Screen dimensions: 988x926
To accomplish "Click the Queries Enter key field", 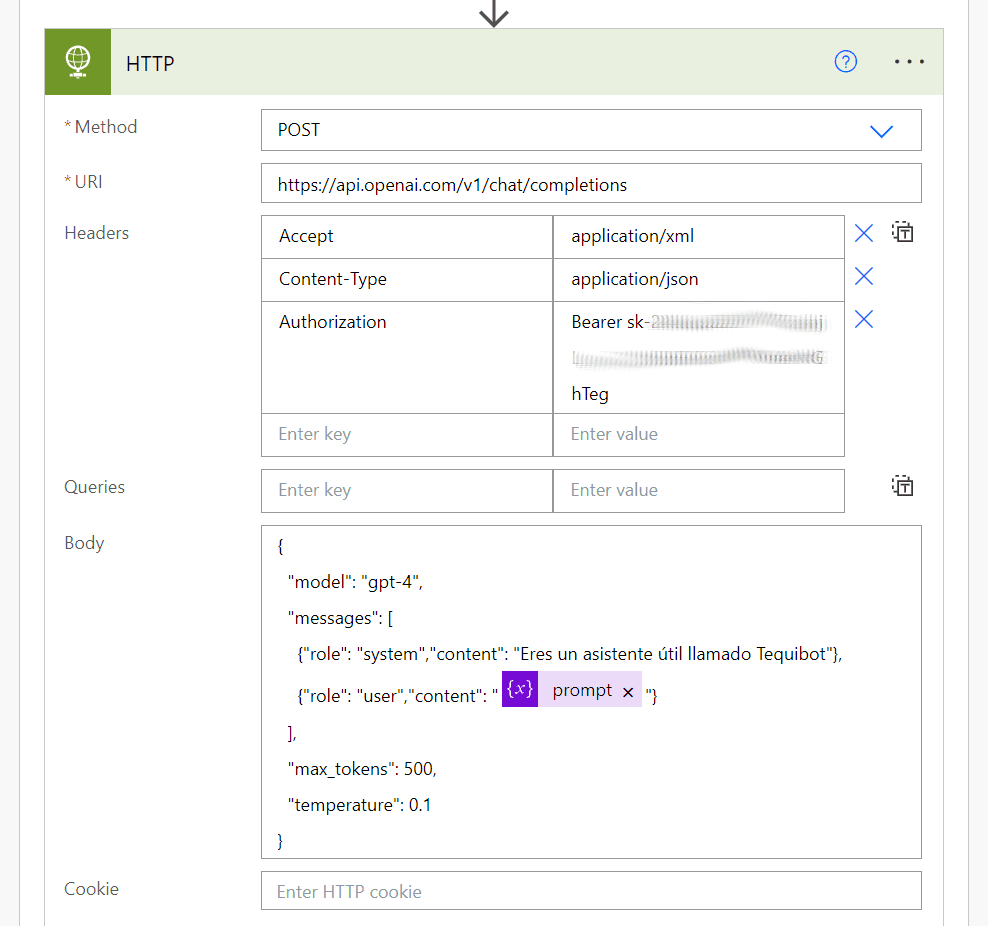I will [x=407, y=491].
